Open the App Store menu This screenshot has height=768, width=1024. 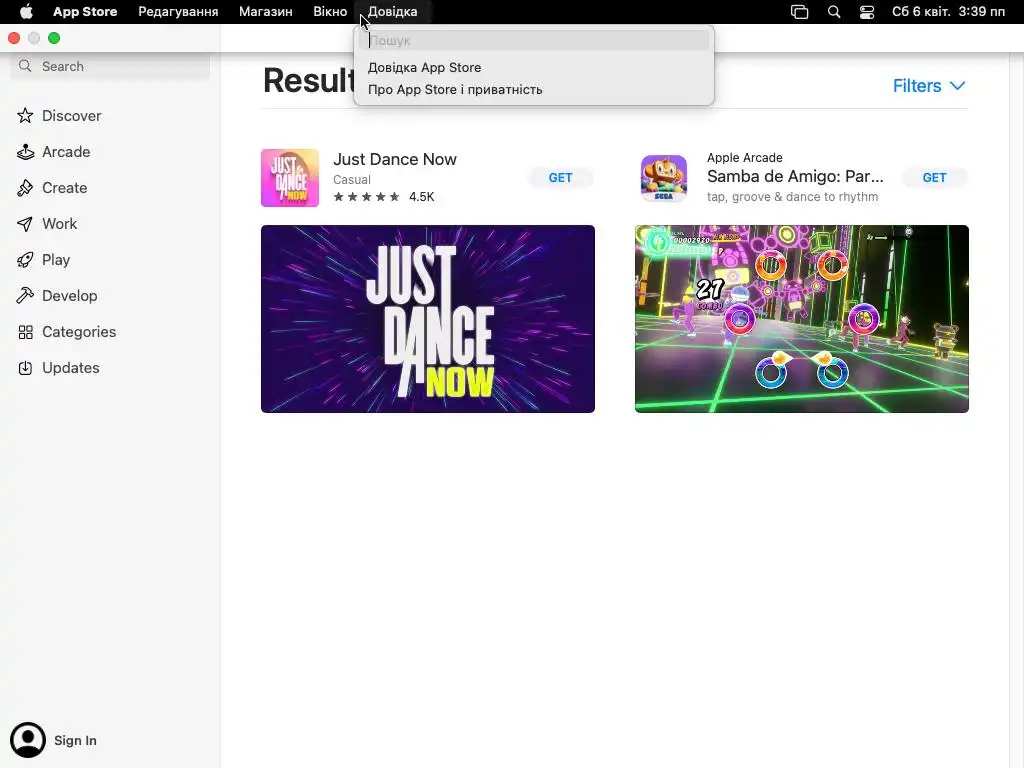point(85,12)
